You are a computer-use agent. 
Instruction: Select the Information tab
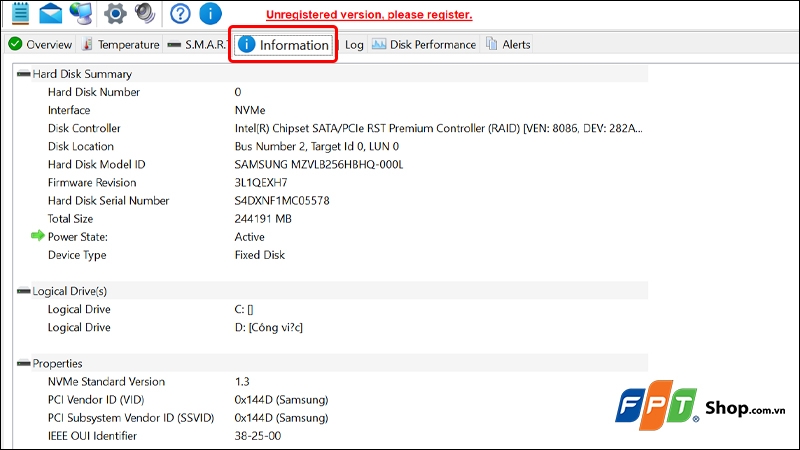(284, 45)
